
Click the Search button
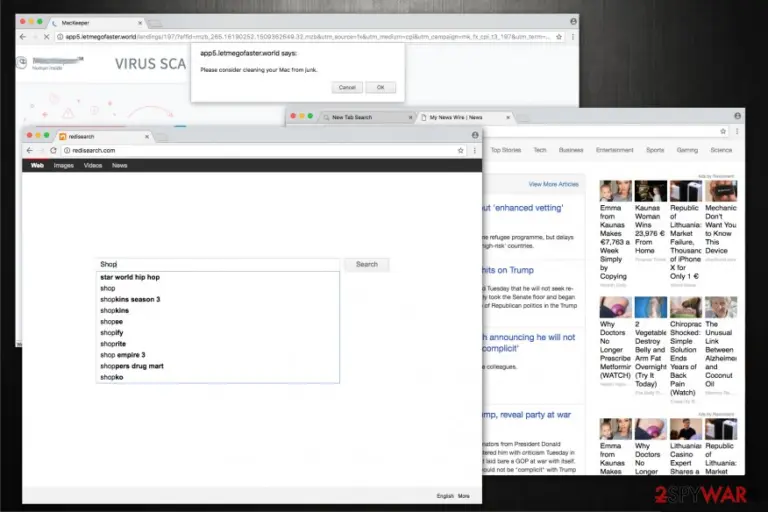pos(367,265)
